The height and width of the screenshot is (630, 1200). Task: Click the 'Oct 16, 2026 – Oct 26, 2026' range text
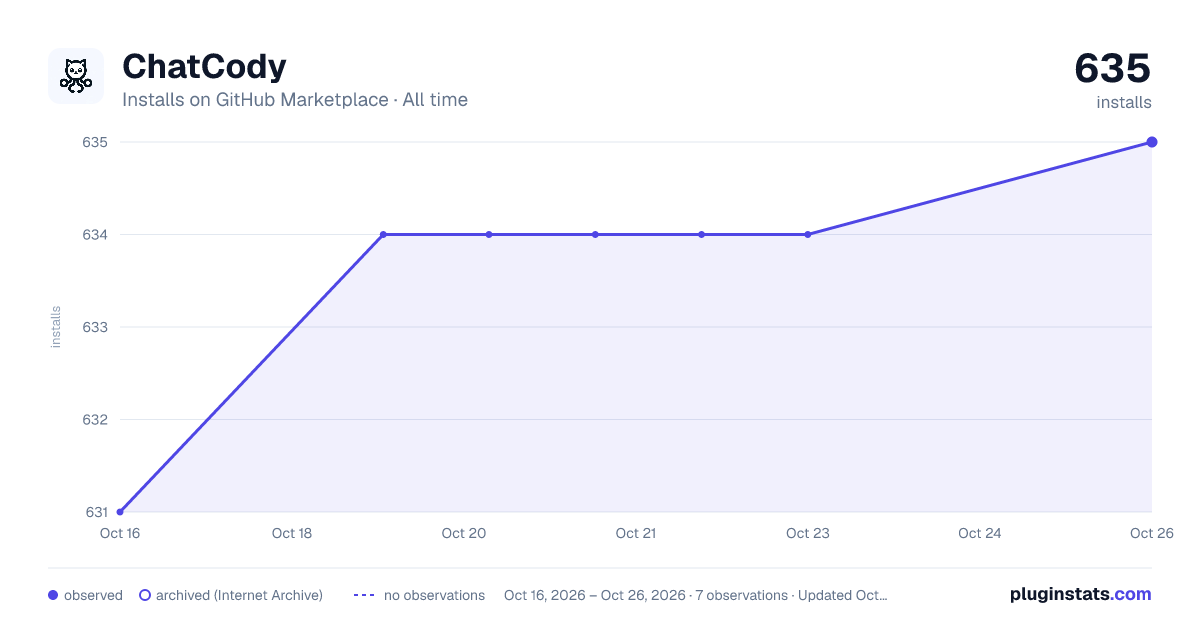(x=595, y=595)
